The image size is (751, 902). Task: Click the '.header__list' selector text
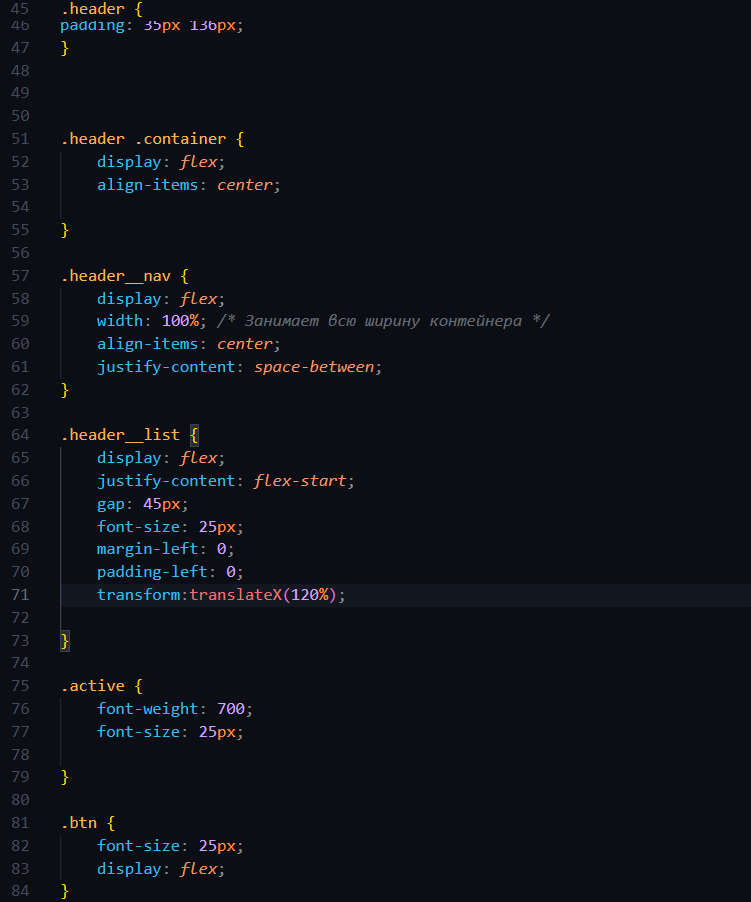tap(120, 435)
